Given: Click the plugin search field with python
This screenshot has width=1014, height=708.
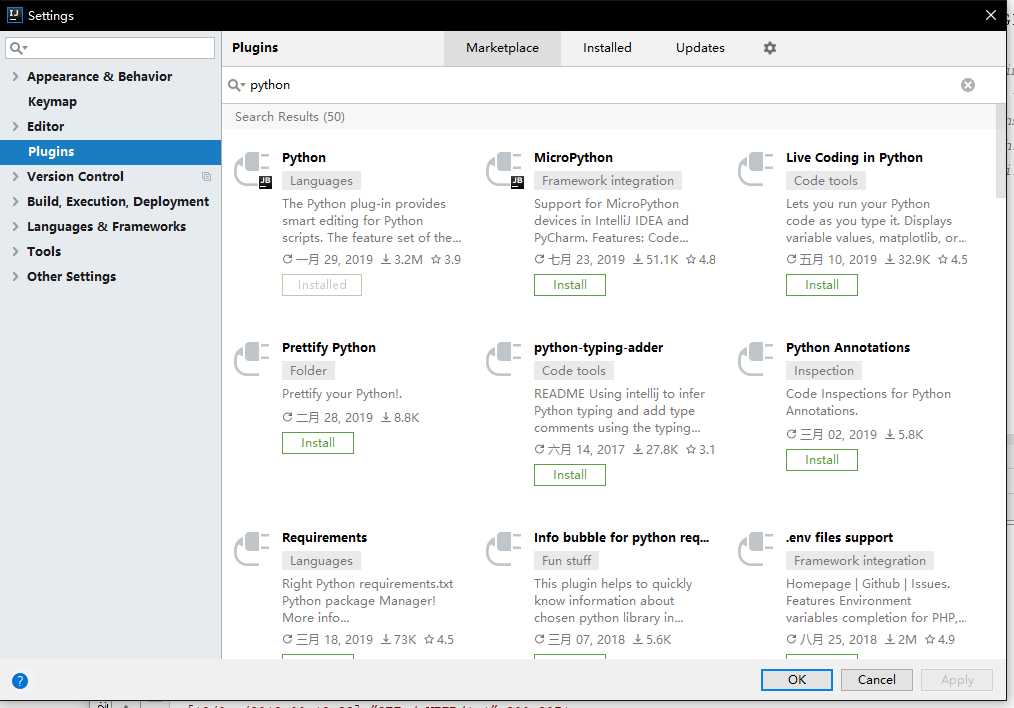Looking at the screenshot, I should click(x=601, y=85).
